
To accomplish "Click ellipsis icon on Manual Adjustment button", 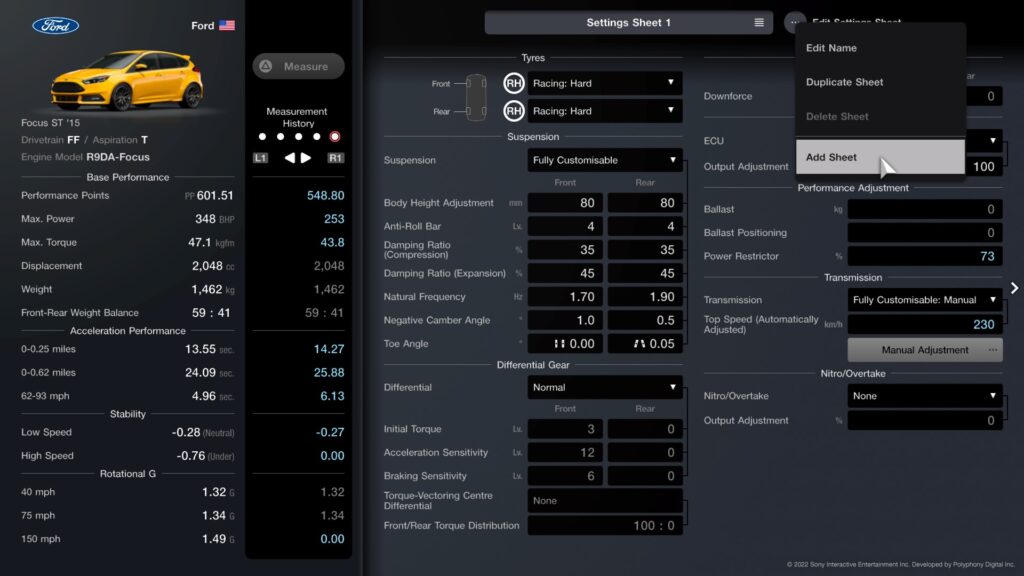I will (x=993, y=350).
